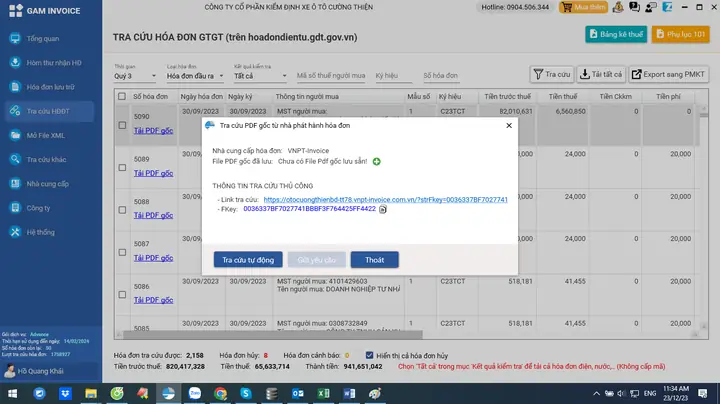The width and height of the screenshot is (720, 404).
Task: Select all rows with the header checkbox
Action: pos(122,97)
